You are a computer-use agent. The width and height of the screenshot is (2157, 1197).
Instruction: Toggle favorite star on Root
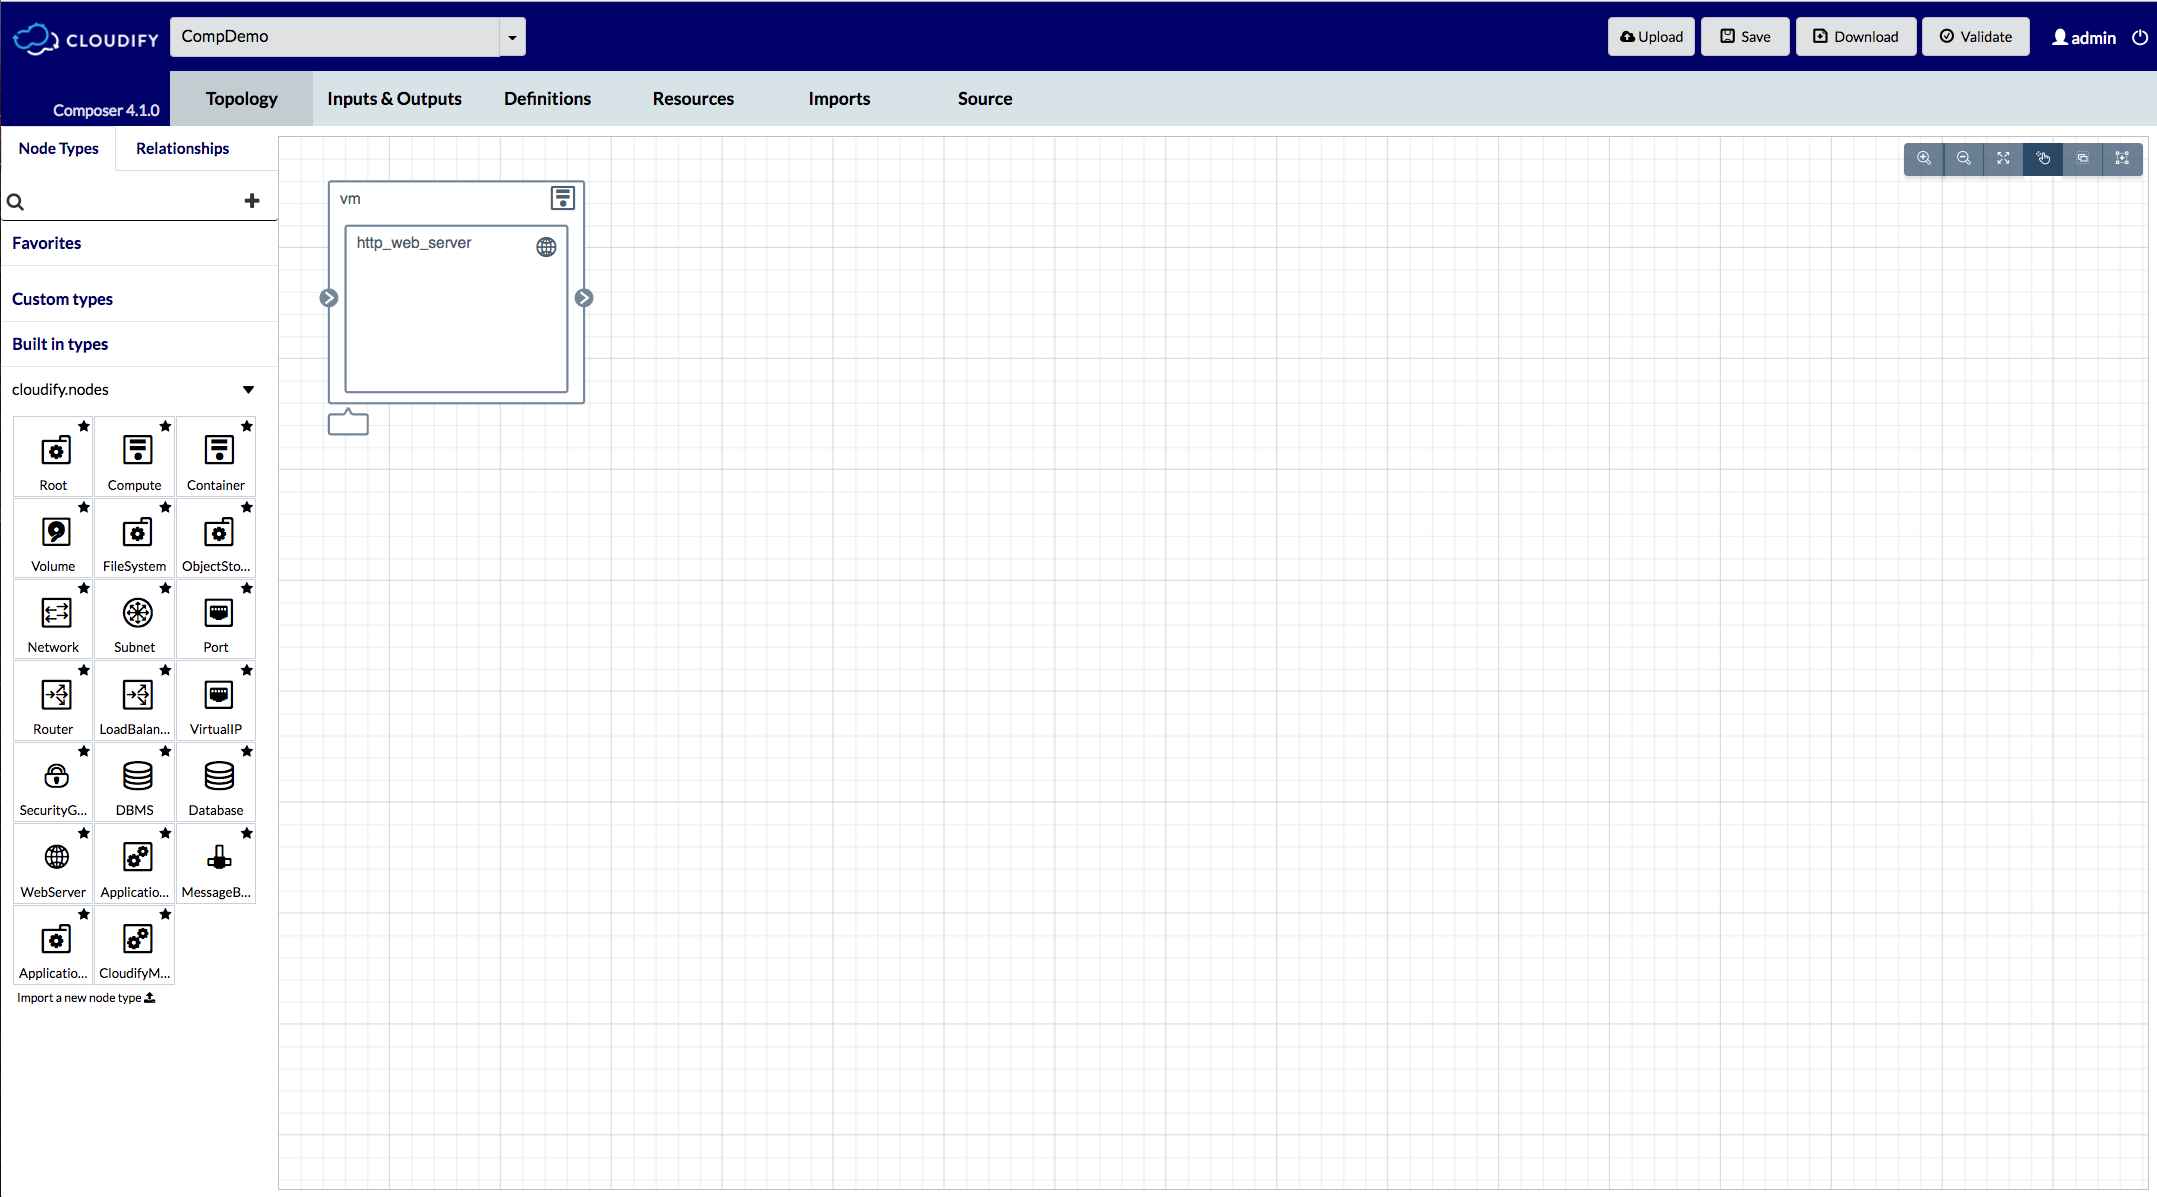point(84,426)
